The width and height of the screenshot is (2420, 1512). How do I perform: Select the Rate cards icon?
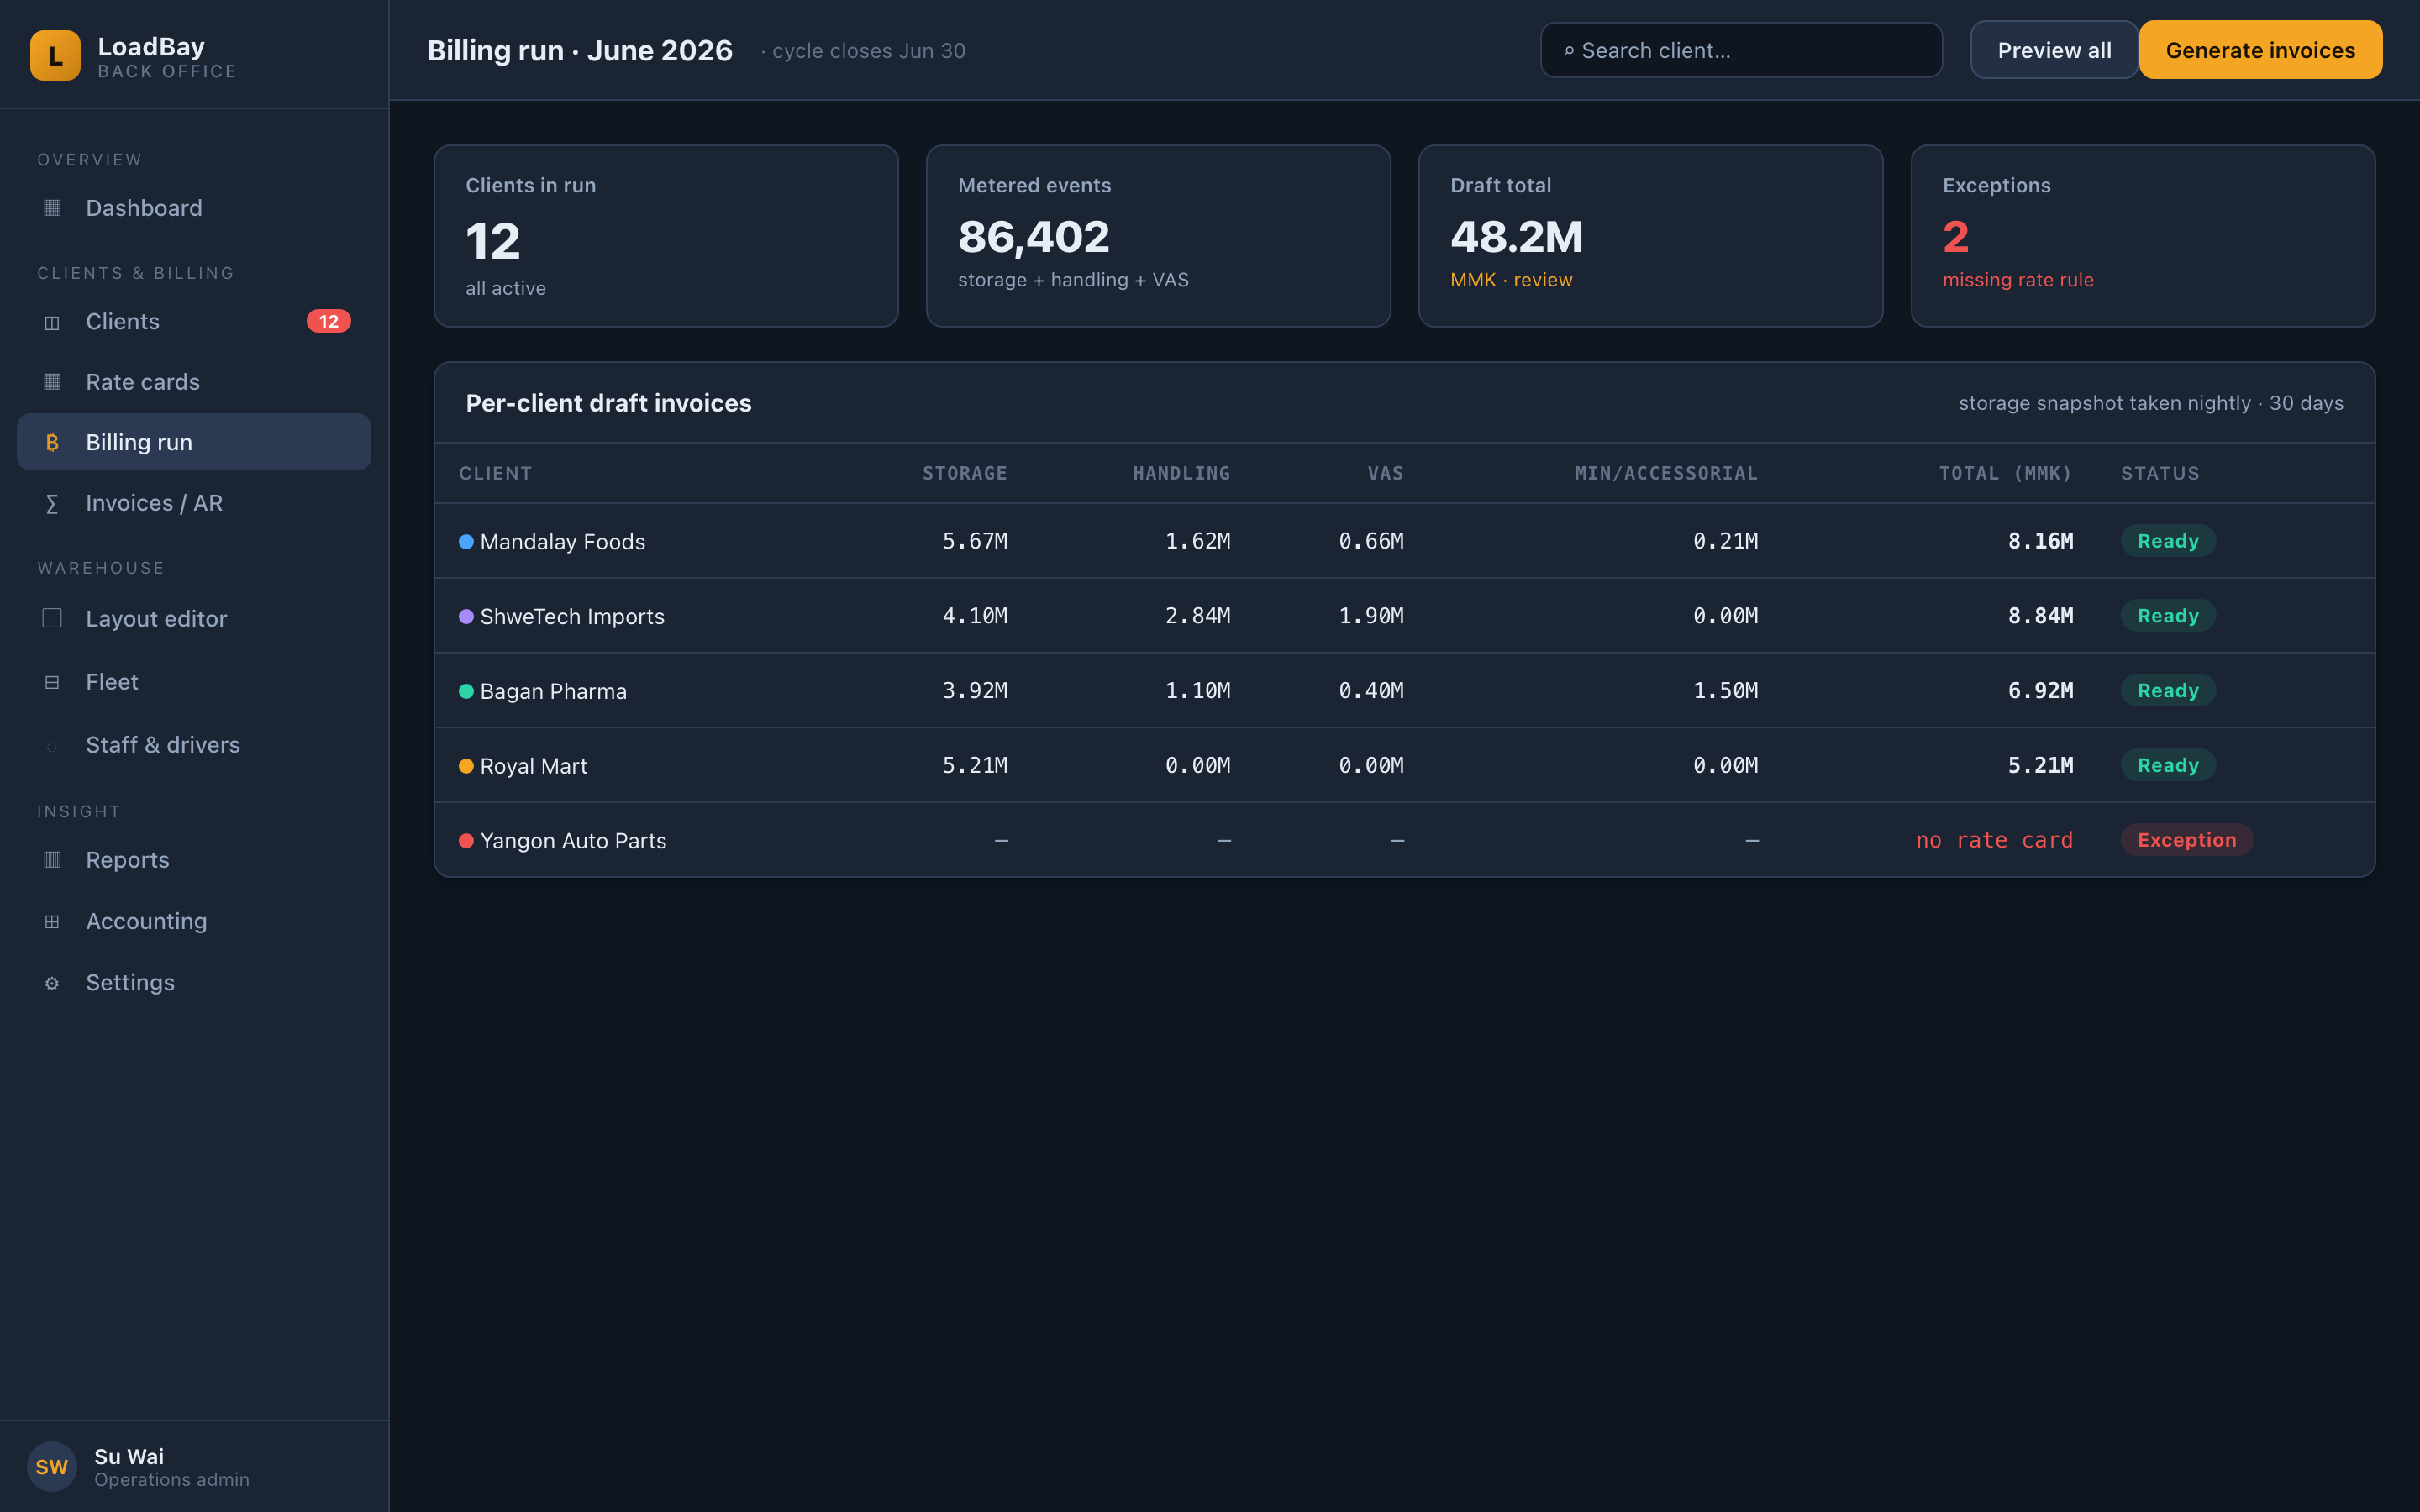tap(52, 382)
